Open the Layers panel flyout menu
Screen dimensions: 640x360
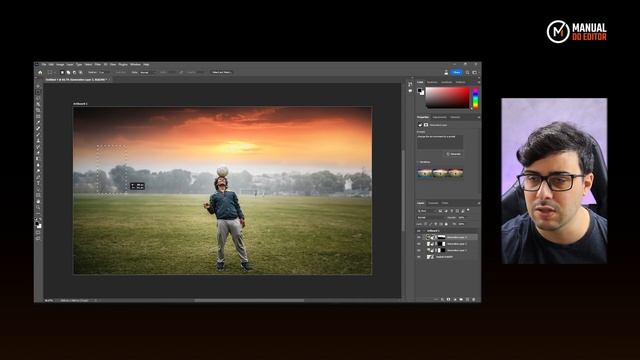pos(478,203)
